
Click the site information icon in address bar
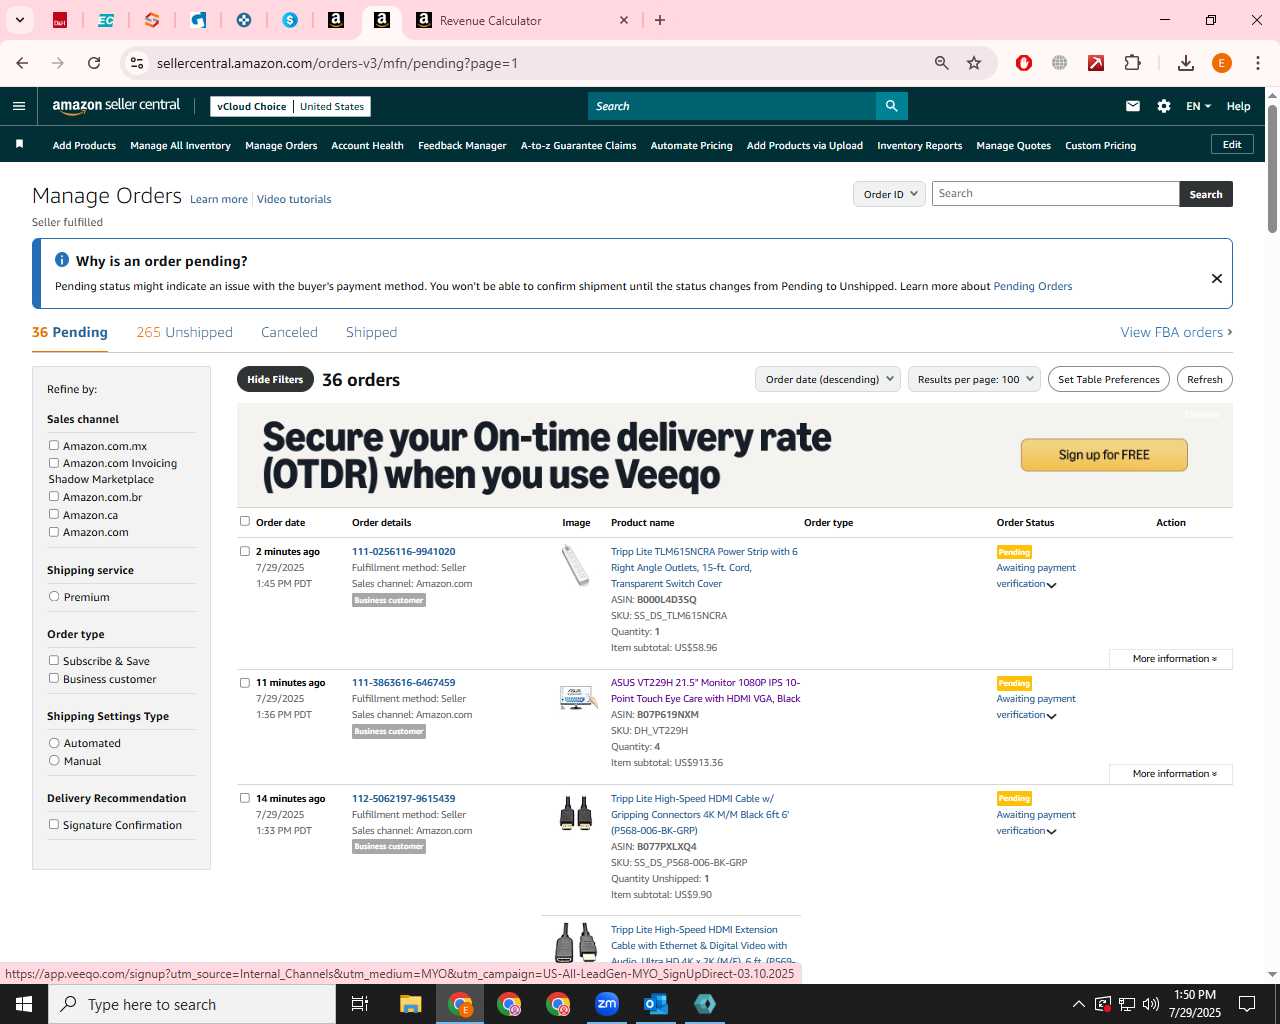coord(137,63)
